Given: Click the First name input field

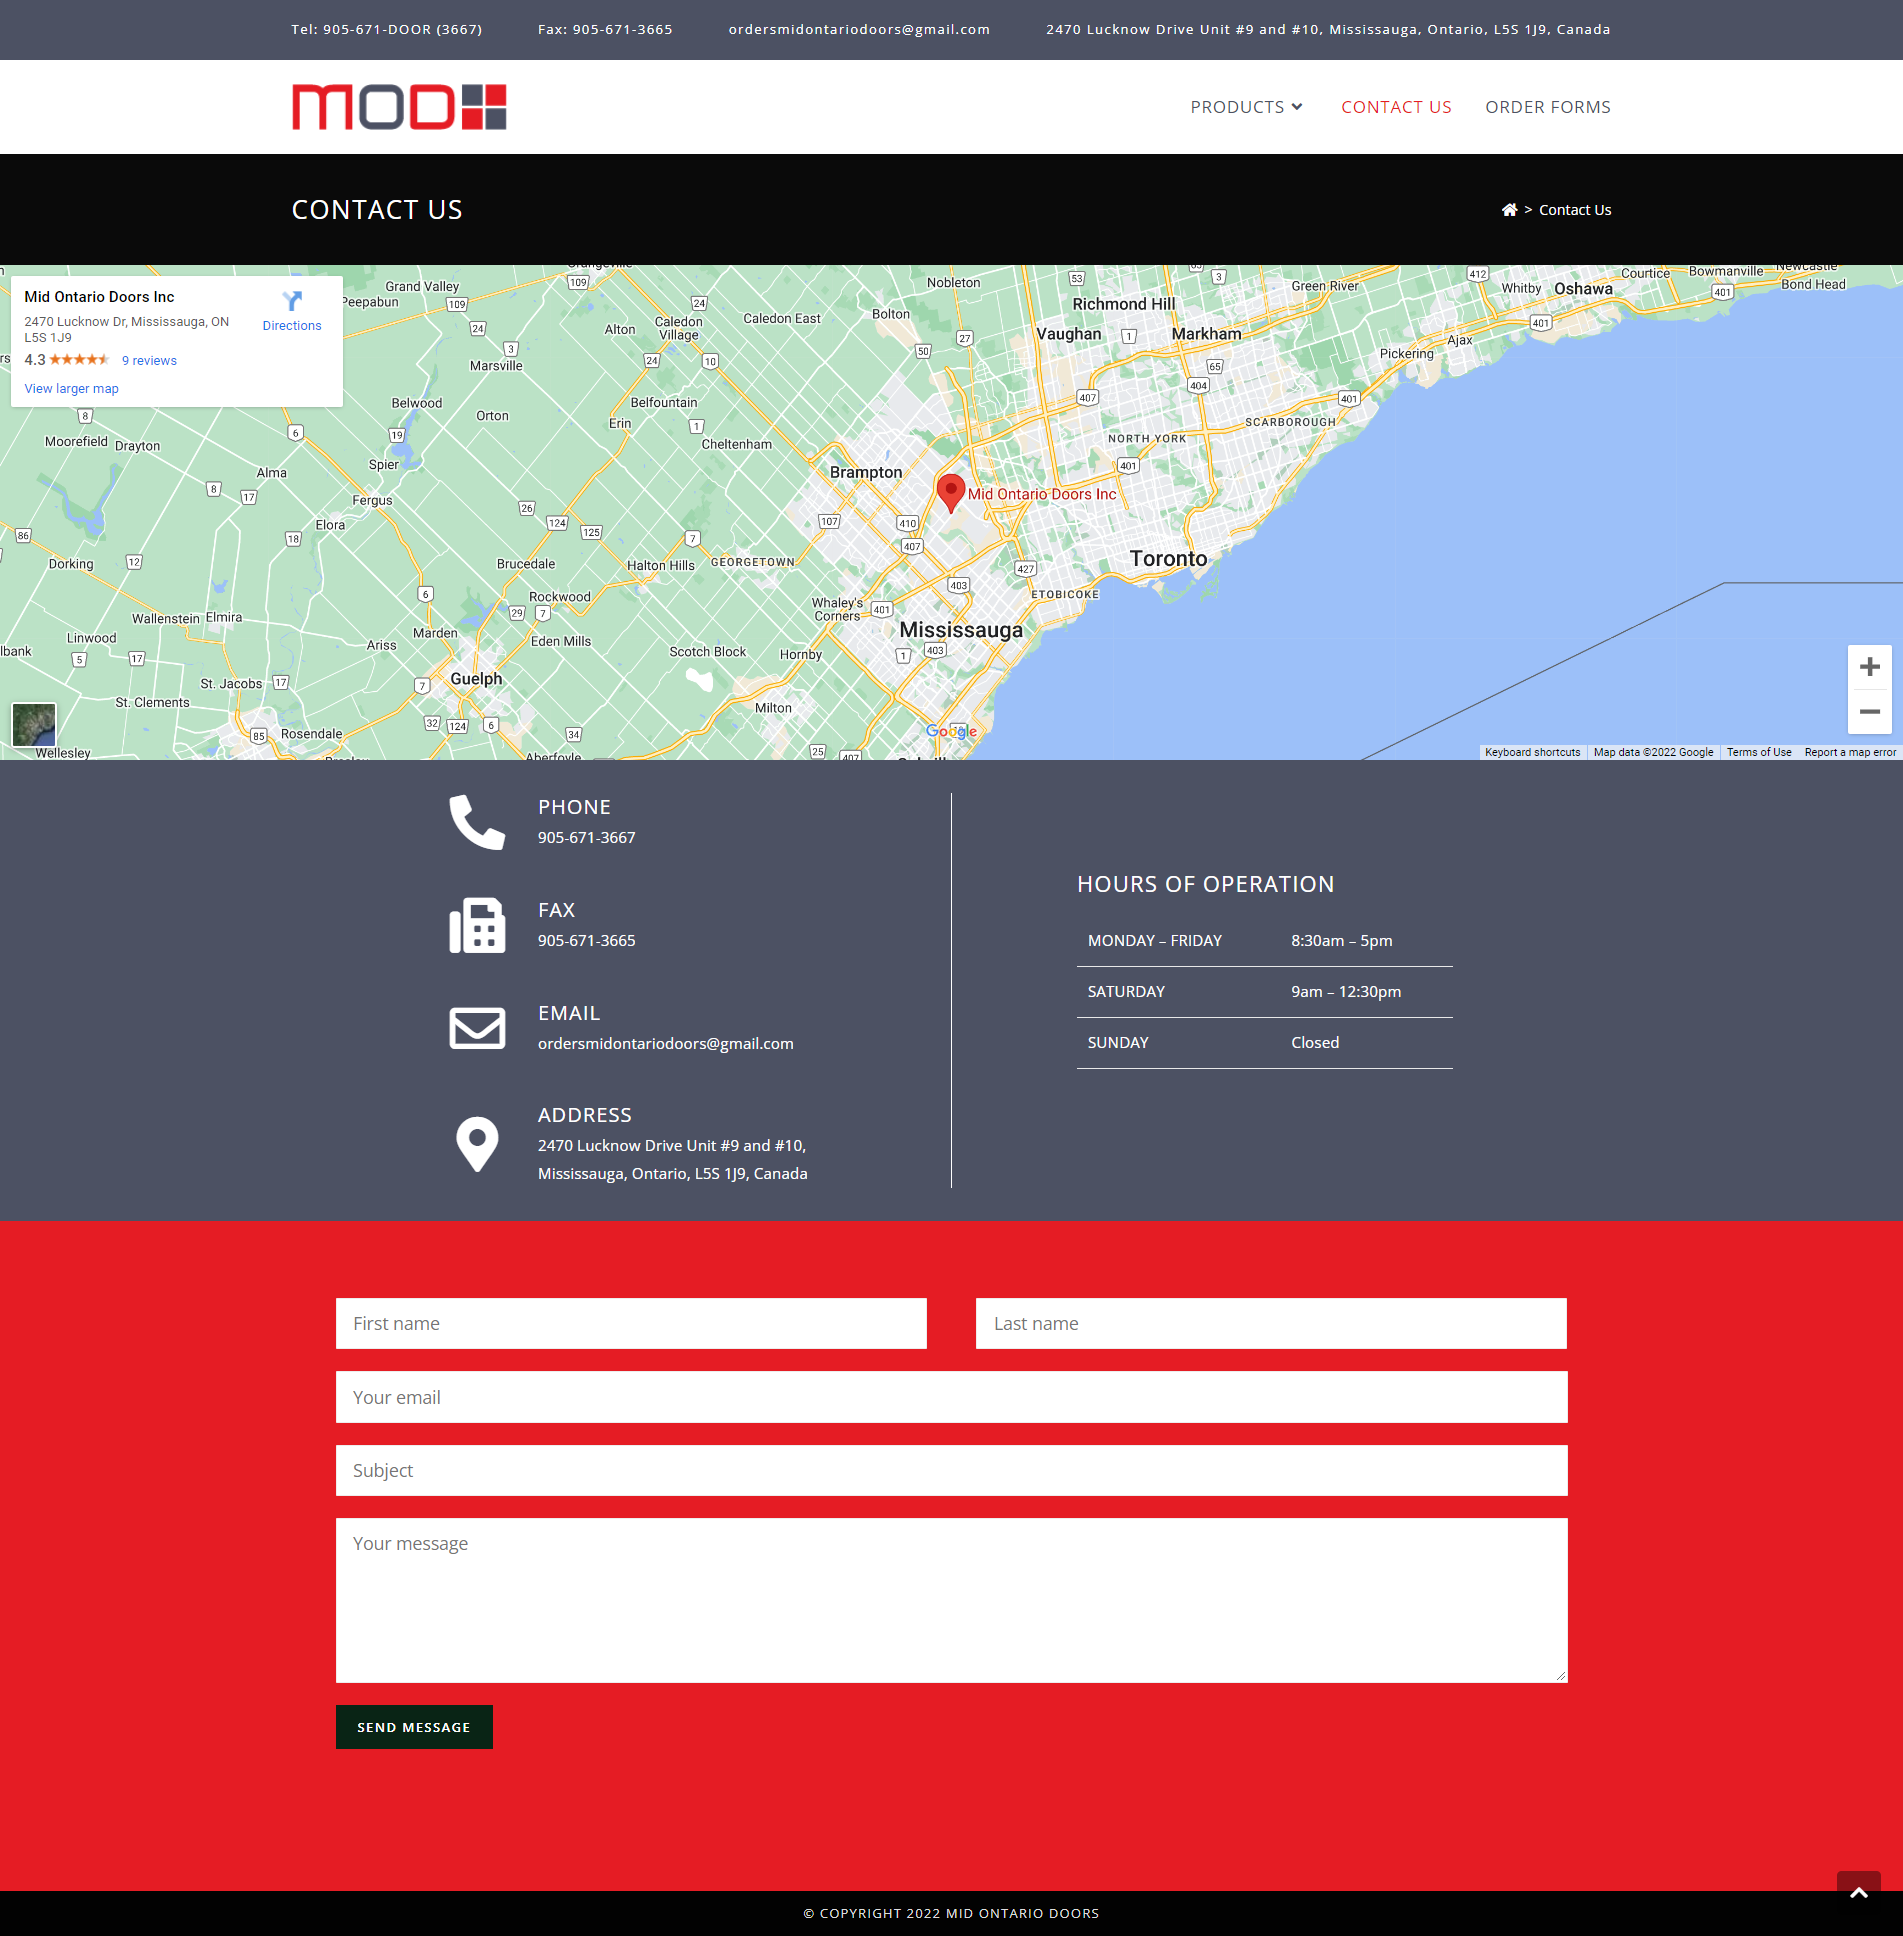Looking at the screenshot, I should pyautogui.click(x=631, y=1324).
